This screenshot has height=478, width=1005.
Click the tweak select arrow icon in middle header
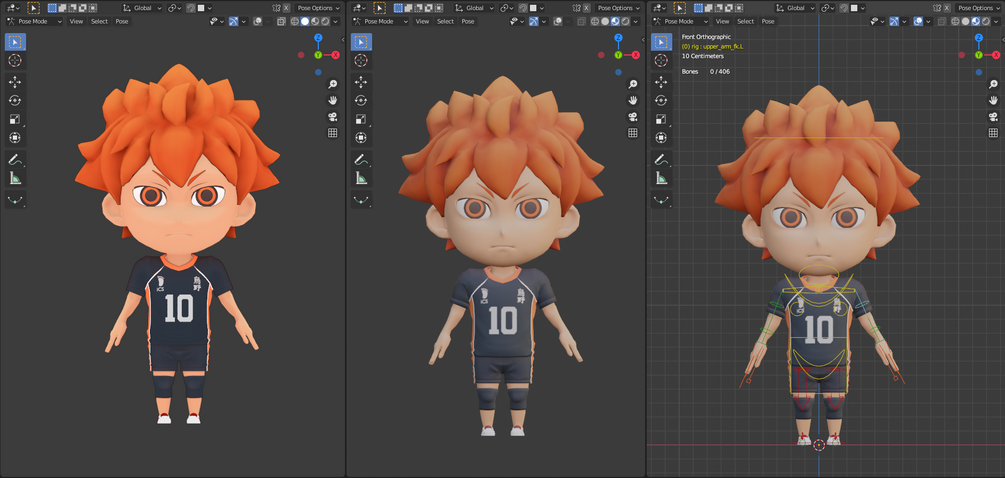[379, 8]
